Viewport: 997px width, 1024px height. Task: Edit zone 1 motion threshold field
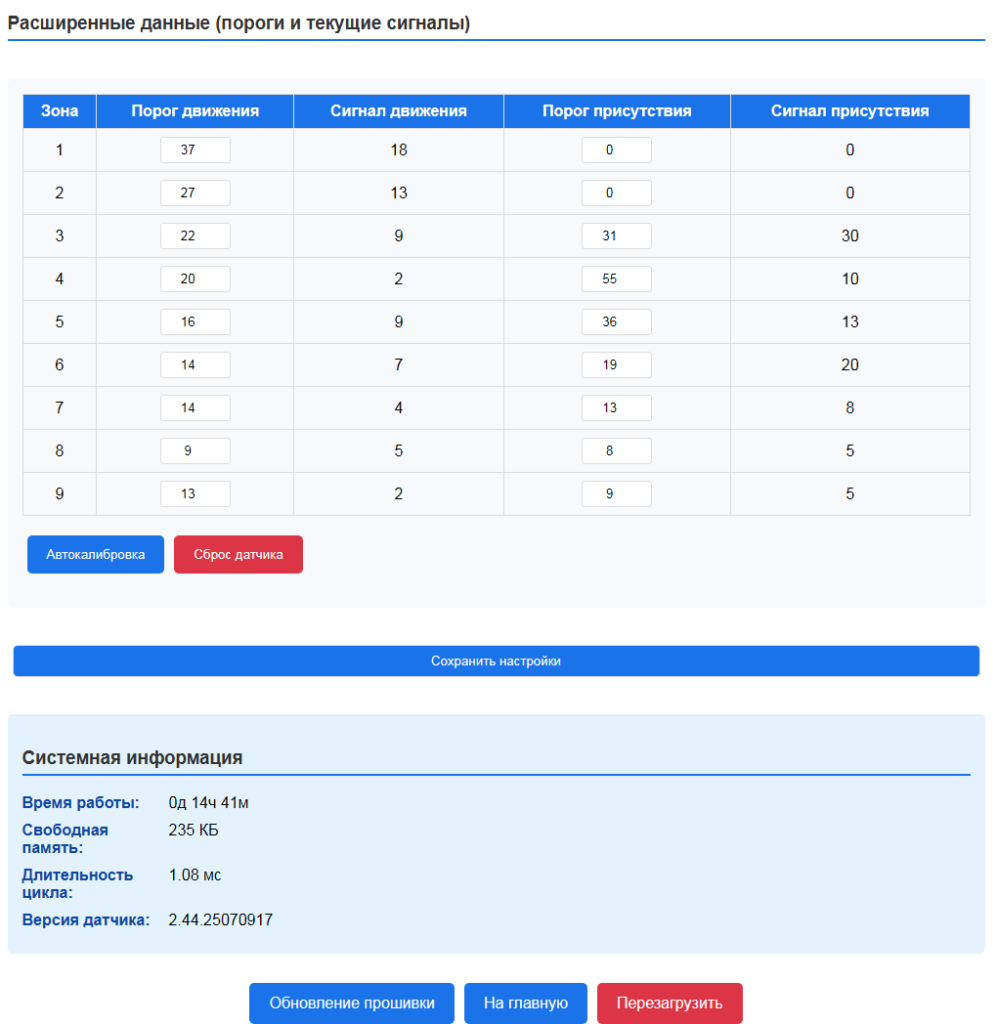195,150
